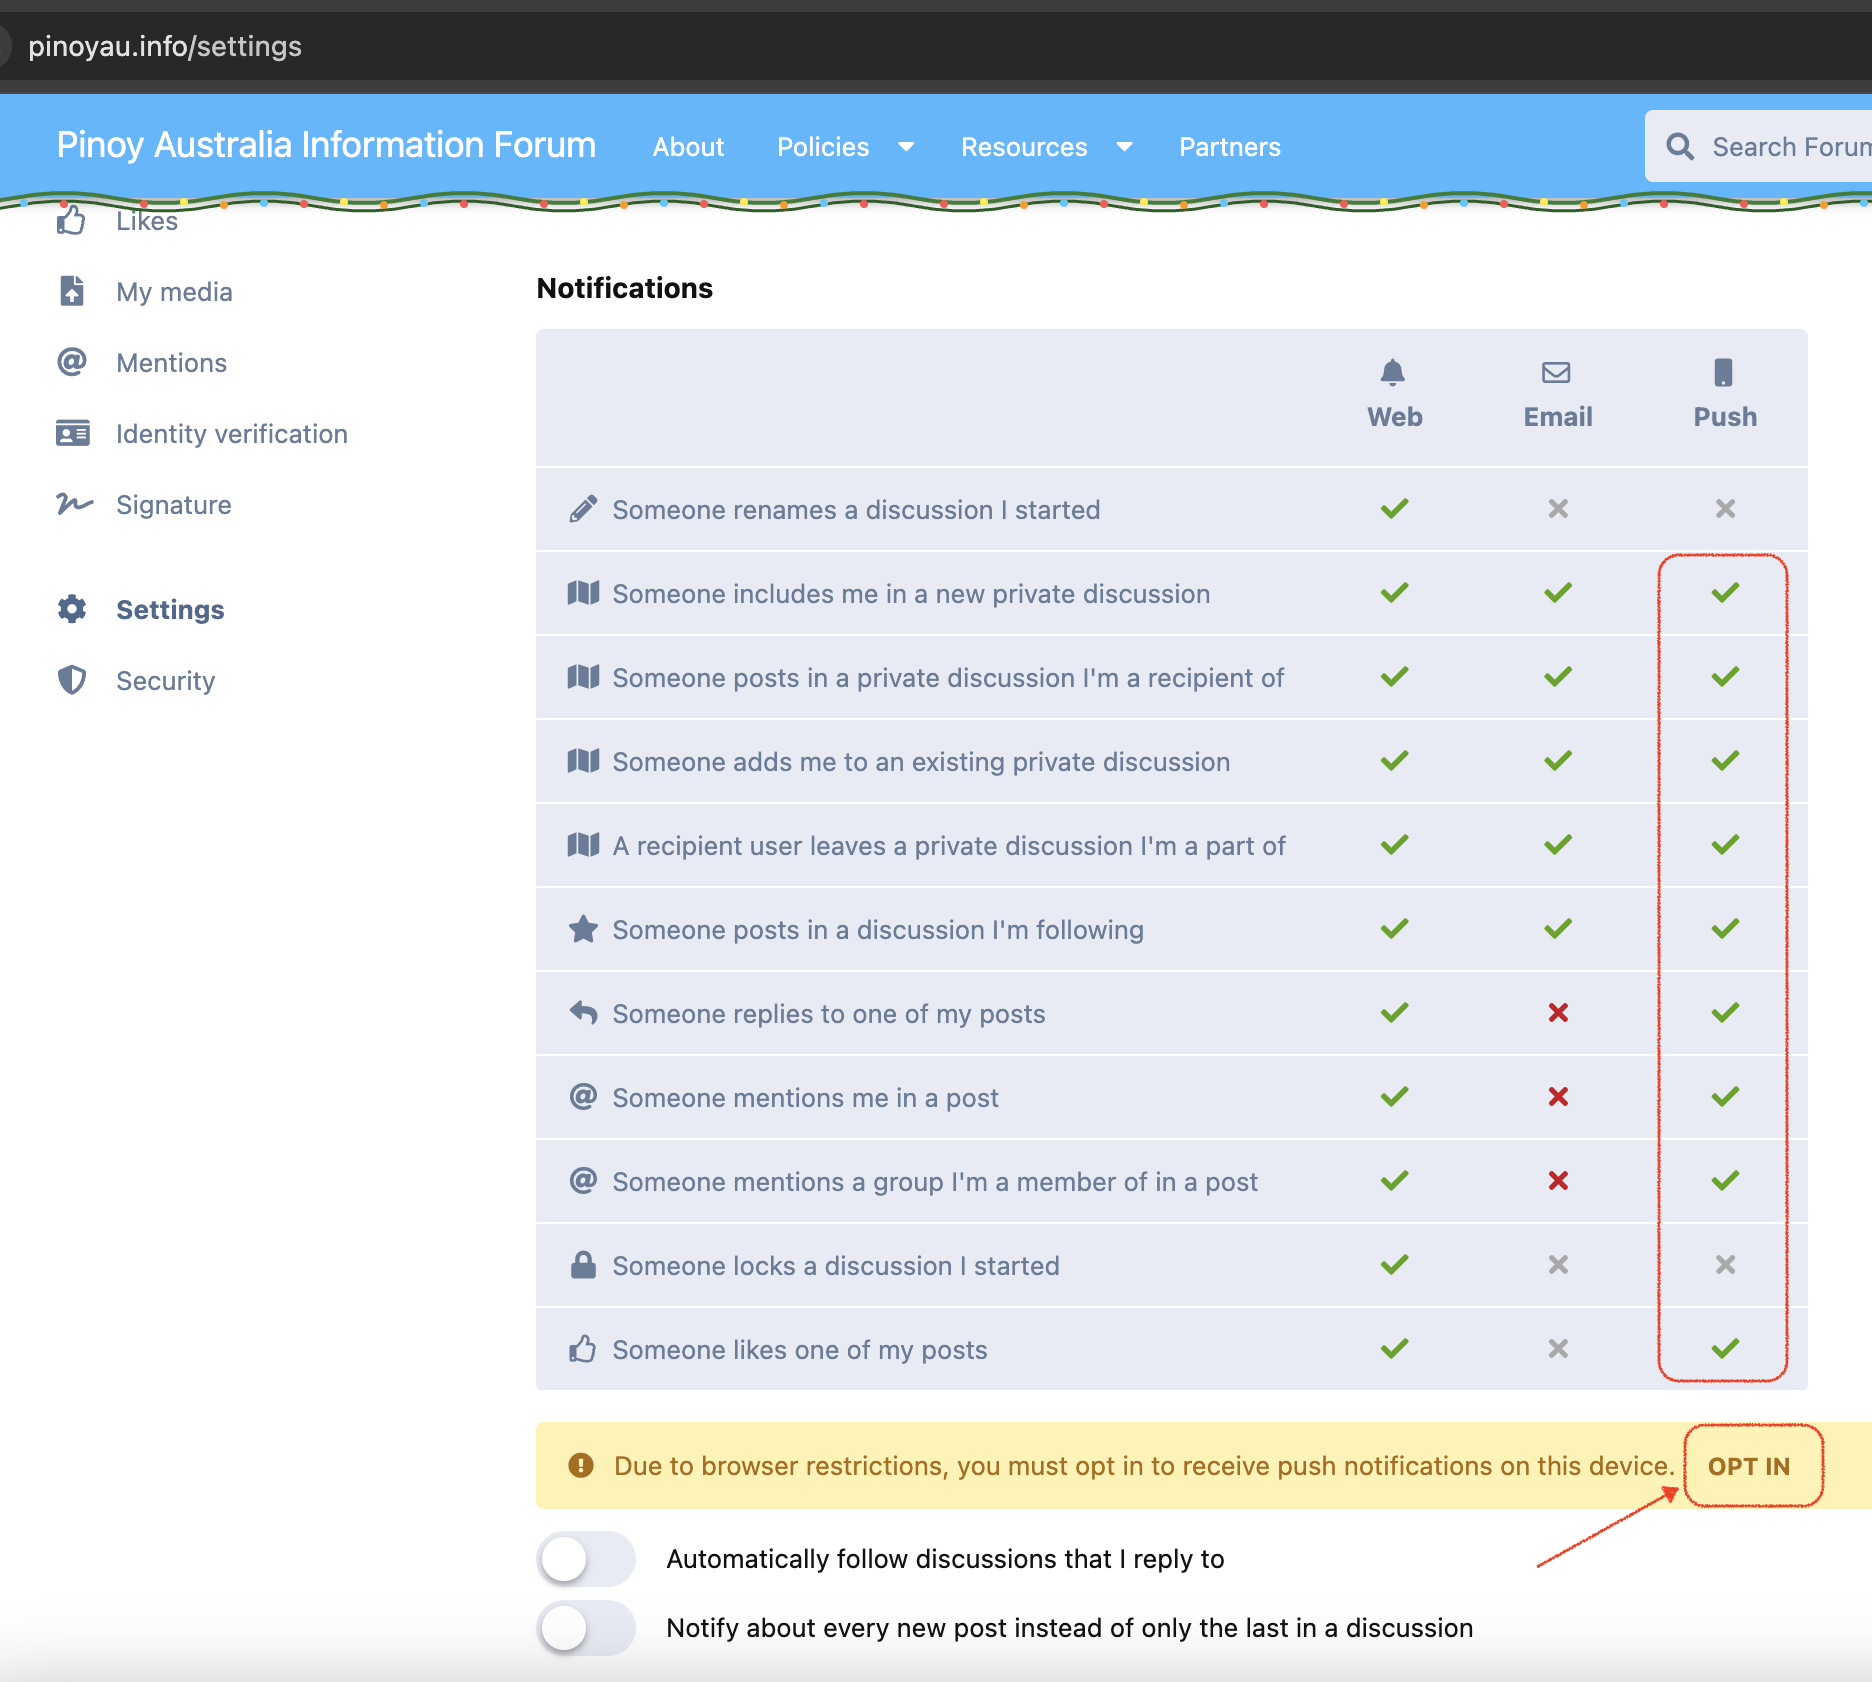The image size is (1872, 1682).
Task: Click the Signature squiggle icon
Action: pos(73,504)
